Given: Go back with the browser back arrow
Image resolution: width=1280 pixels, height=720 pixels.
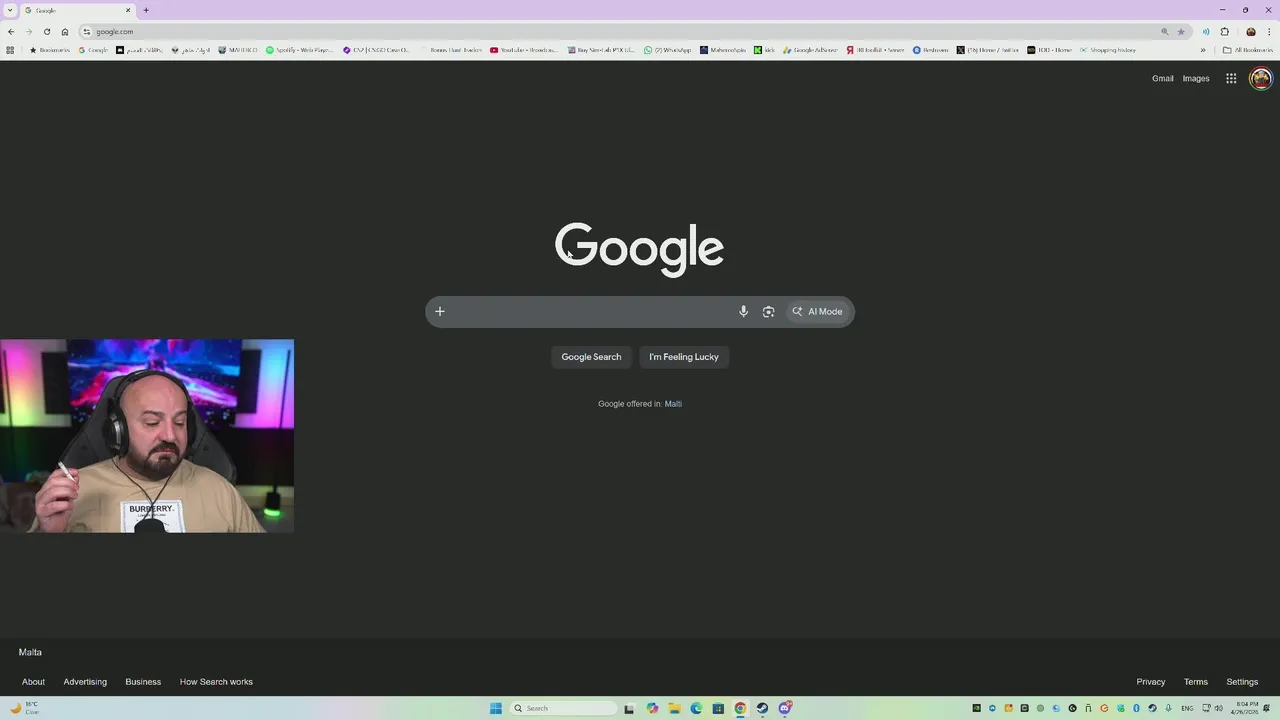Looking at the screenshot, I should point(11,31).
